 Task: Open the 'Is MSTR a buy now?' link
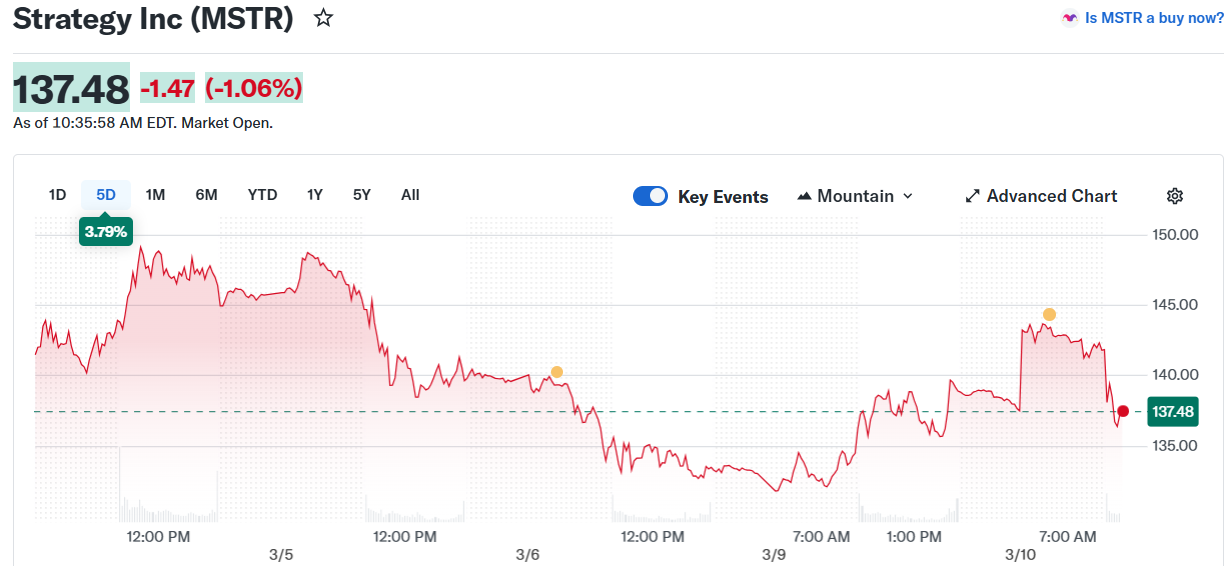(1154, 18)
